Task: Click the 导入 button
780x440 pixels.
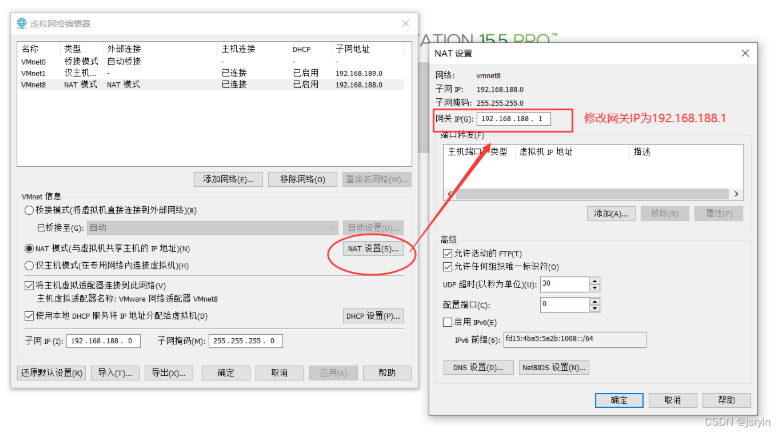Action: click(115, 373)
